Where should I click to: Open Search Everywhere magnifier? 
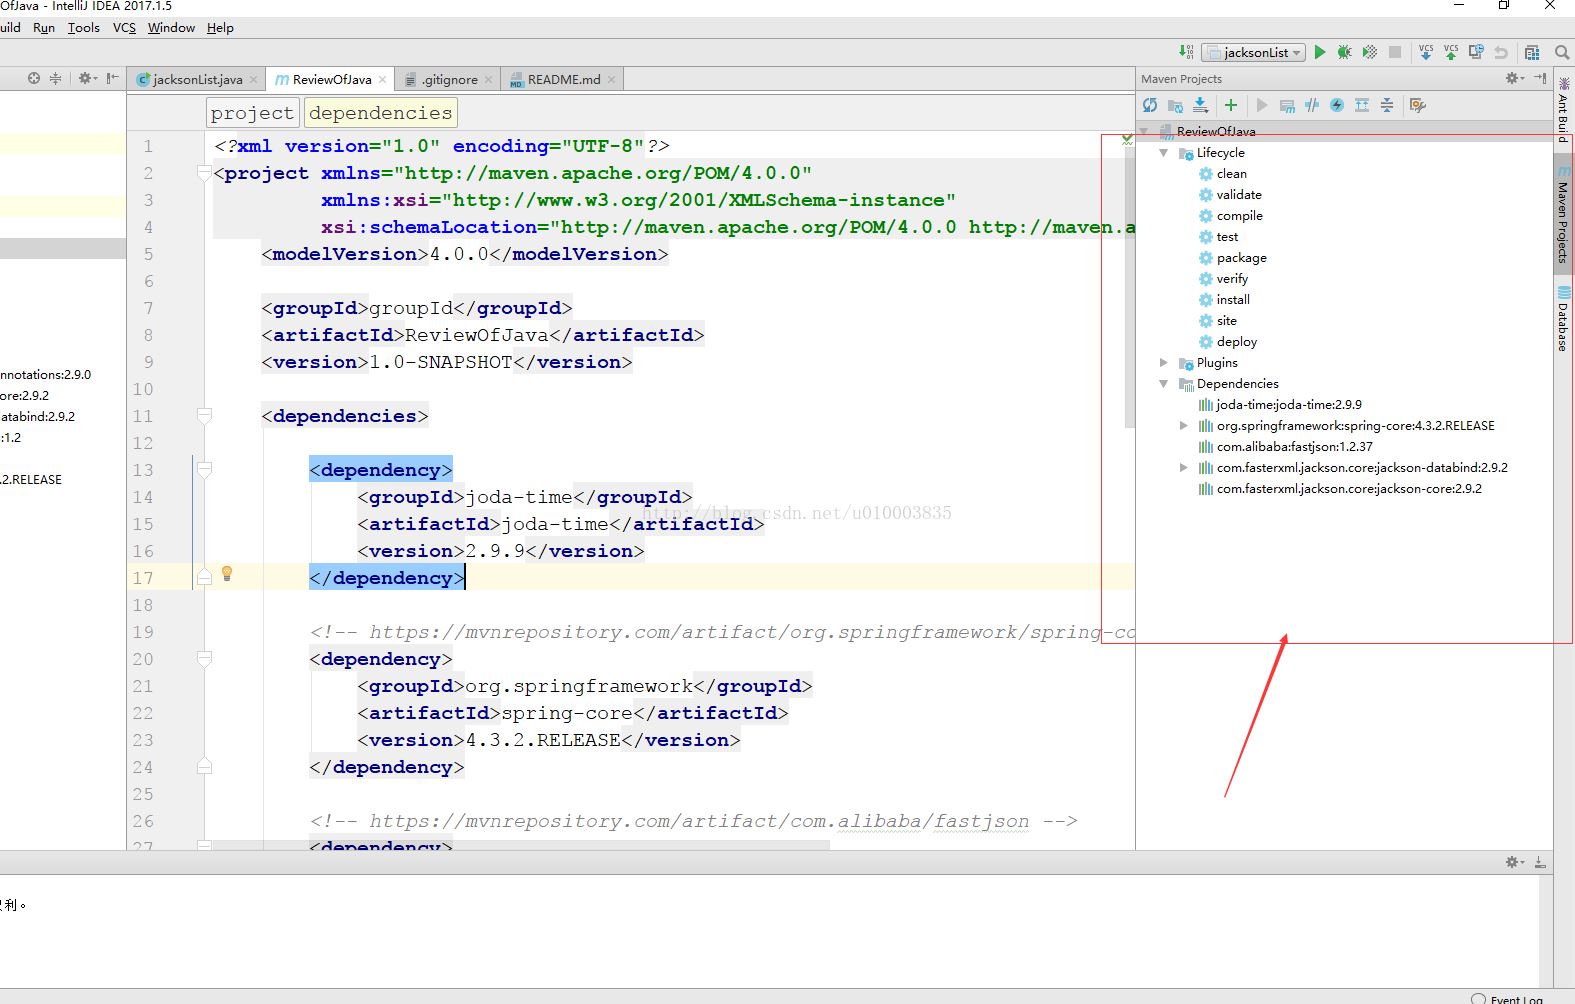[1562, 52]
